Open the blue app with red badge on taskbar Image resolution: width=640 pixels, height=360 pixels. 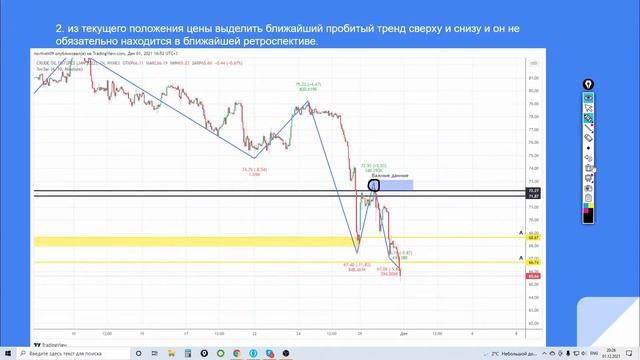pyautogui.click(x=270, y=353)
